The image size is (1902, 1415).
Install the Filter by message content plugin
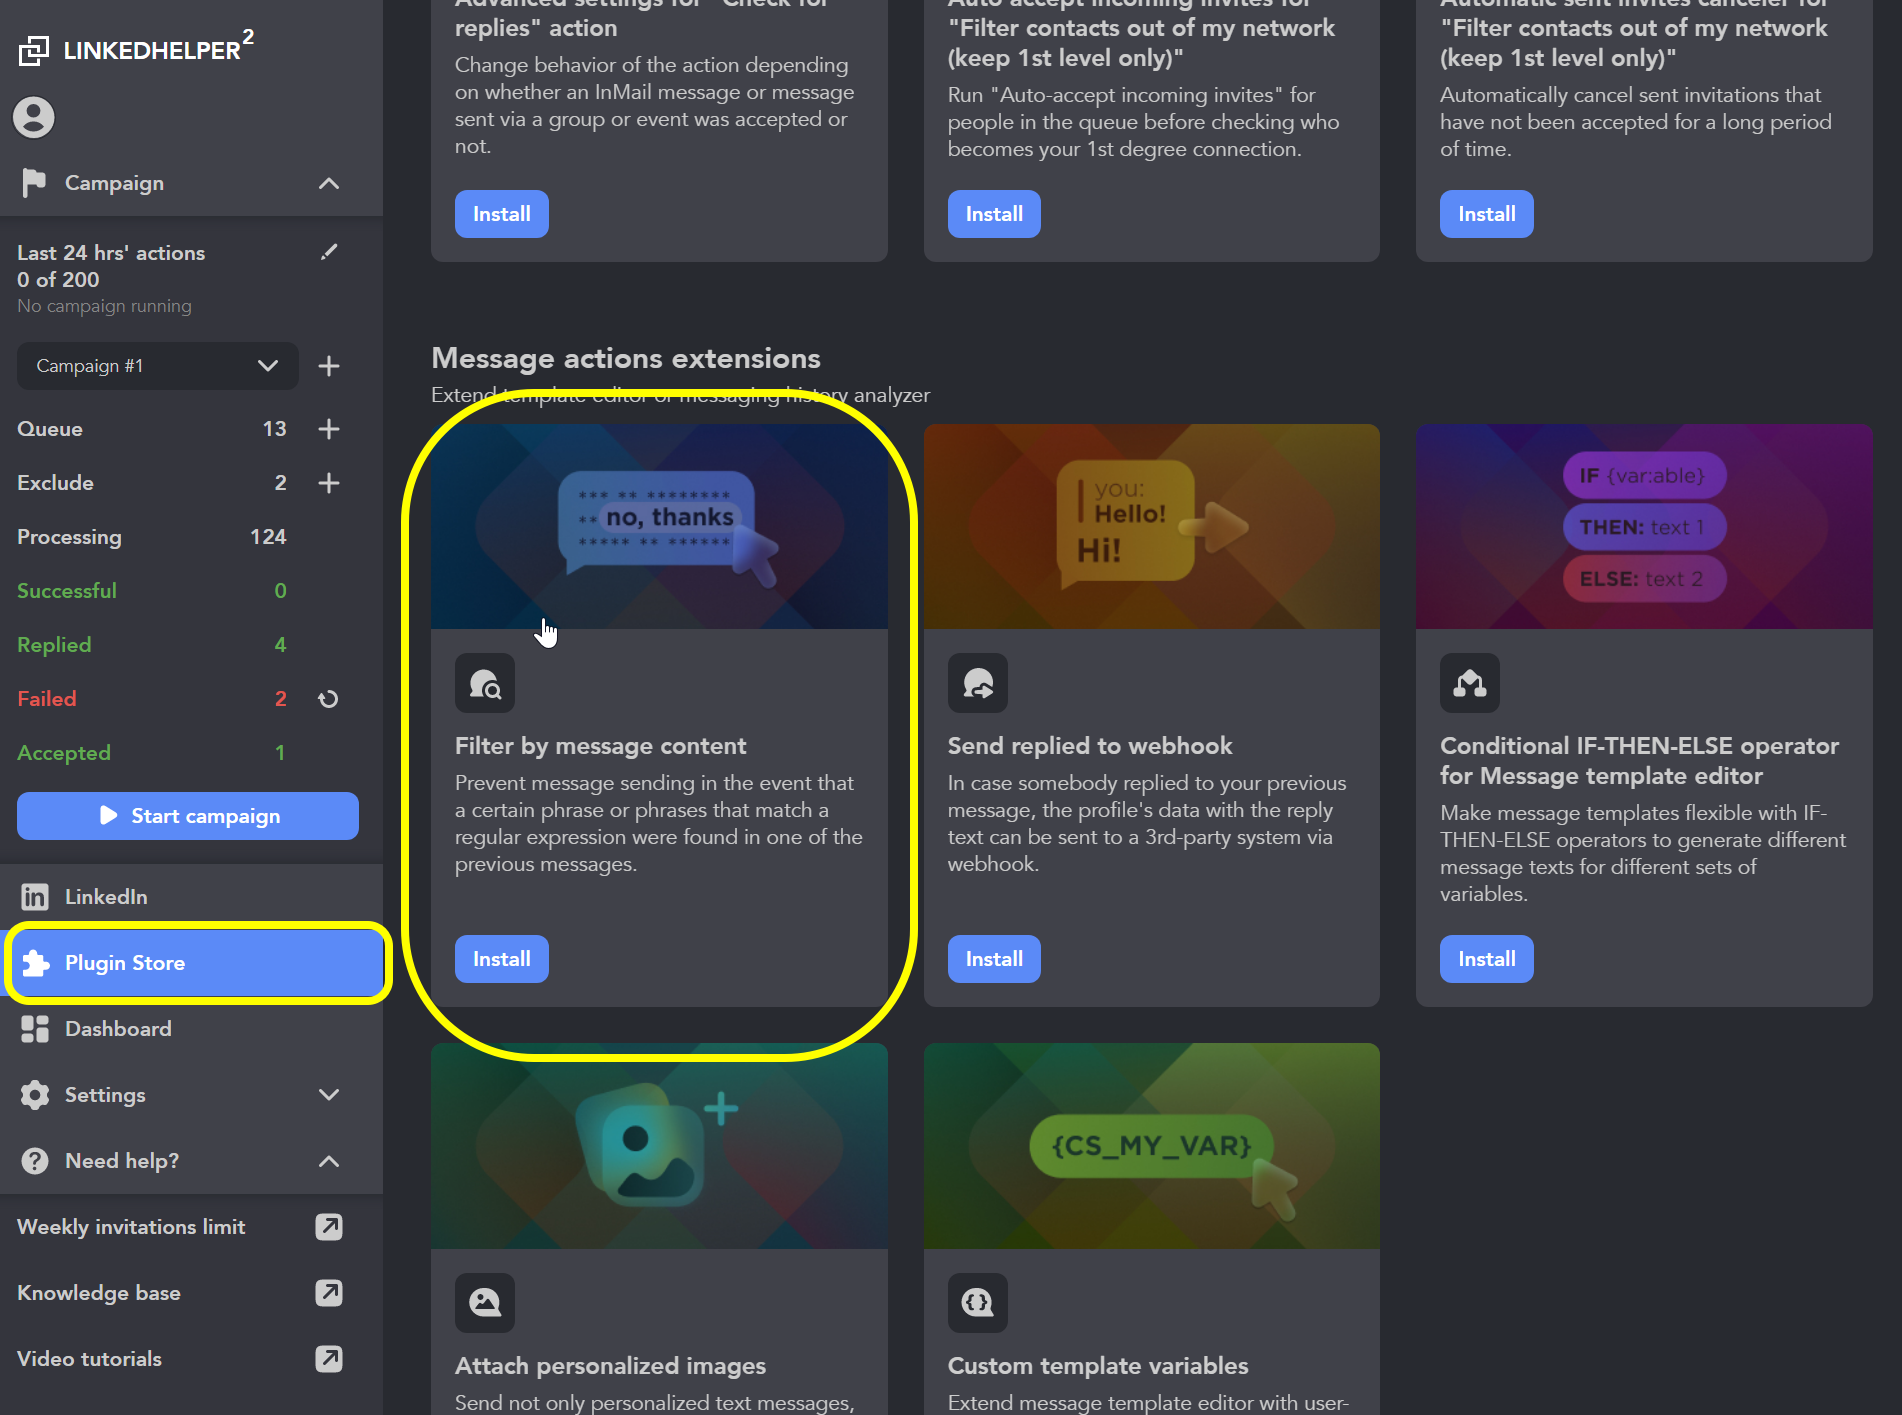(x=501, y=959)
